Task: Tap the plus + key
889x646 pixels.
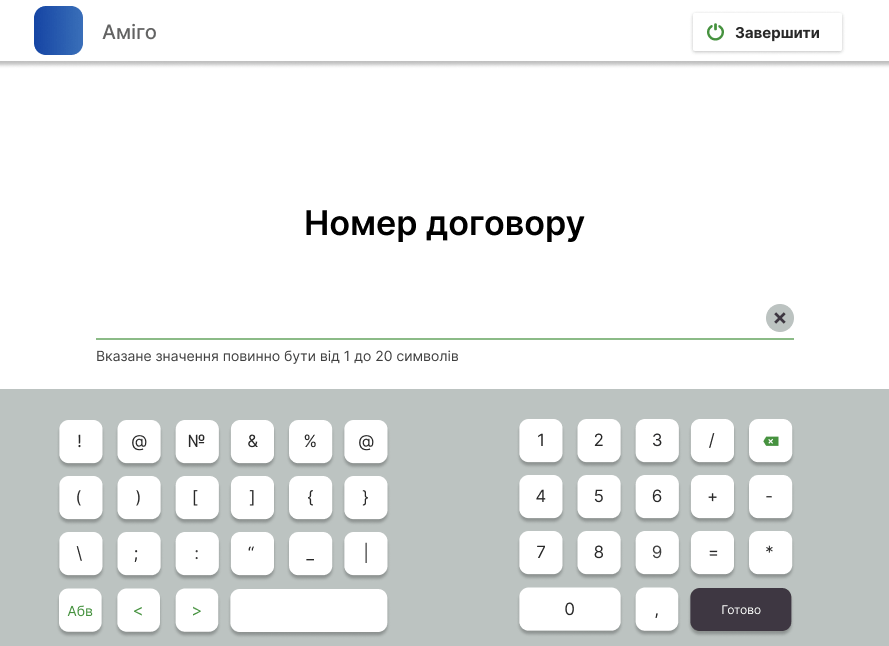Action: 712,496
